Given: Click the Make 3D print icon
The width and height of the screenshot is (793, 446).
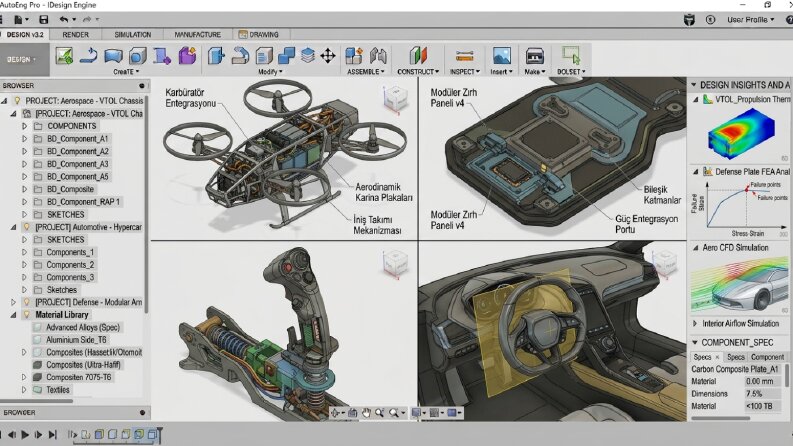Looking at the screenshot, I should [x=535, y=56].
